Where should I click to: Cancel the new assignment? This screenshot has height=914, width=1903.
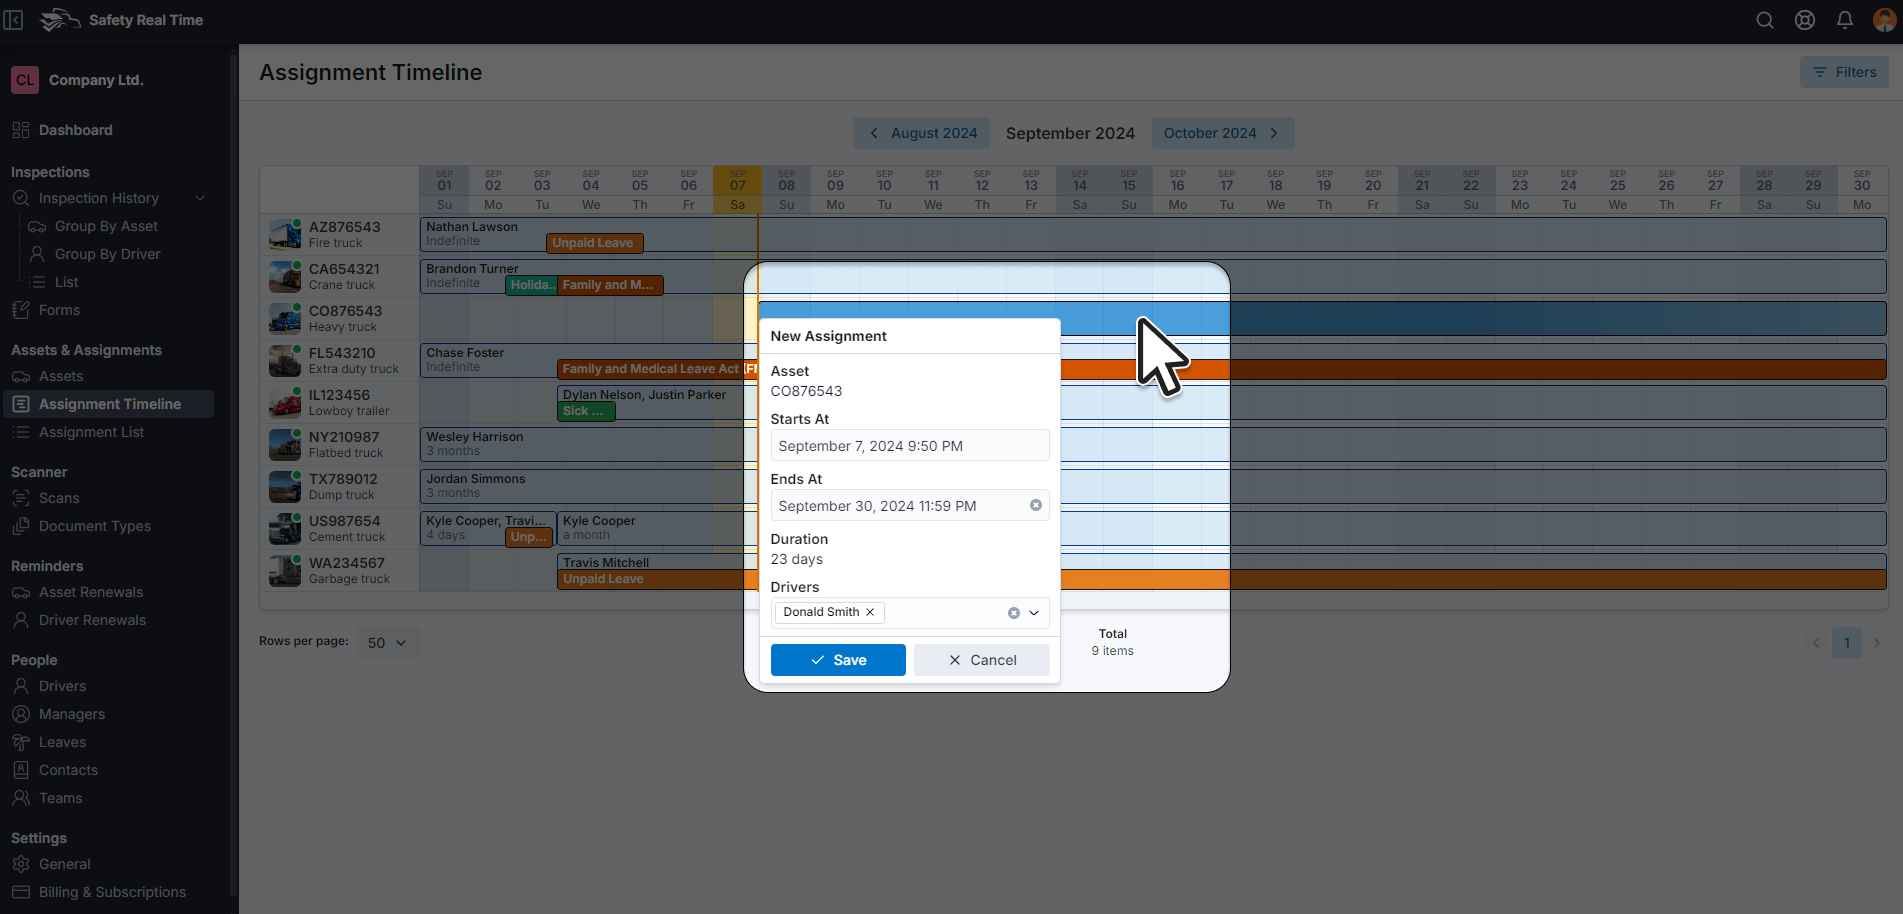981,660
